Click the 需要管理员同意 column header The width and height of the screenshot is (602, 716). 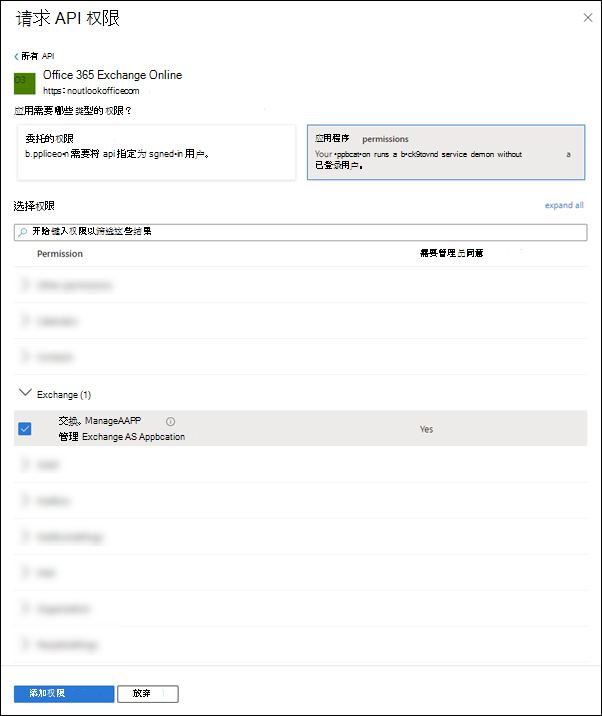point(451,253)
